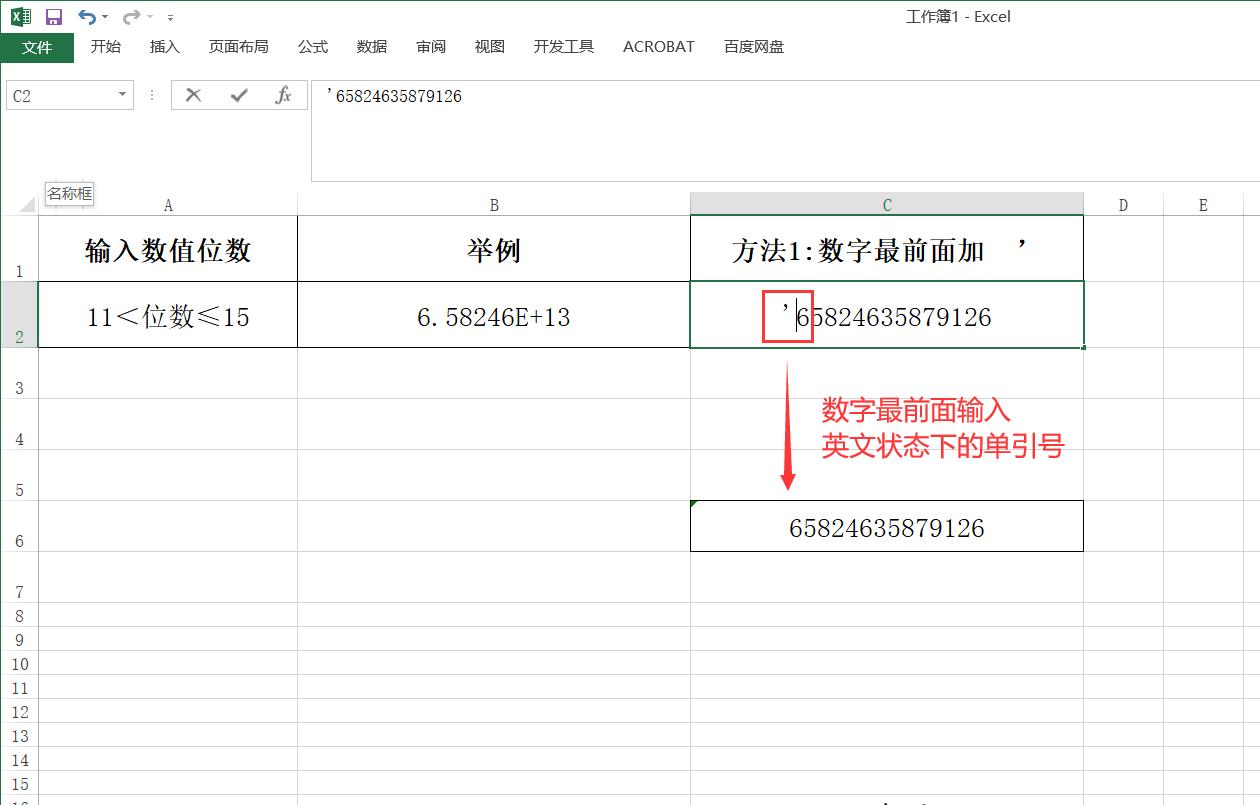Click the Name Box showing C2
The width and height of the screenshot is (1260, 805).
60,96
